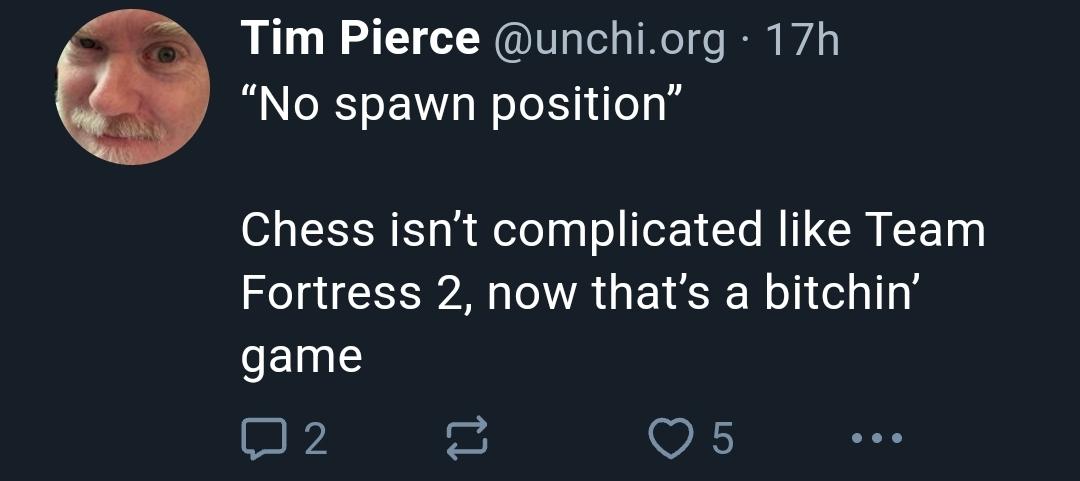The width and height of the screenshot is (1080, 481).
Task: Click the word "Chess" in the post
Action: coord(307,231)
